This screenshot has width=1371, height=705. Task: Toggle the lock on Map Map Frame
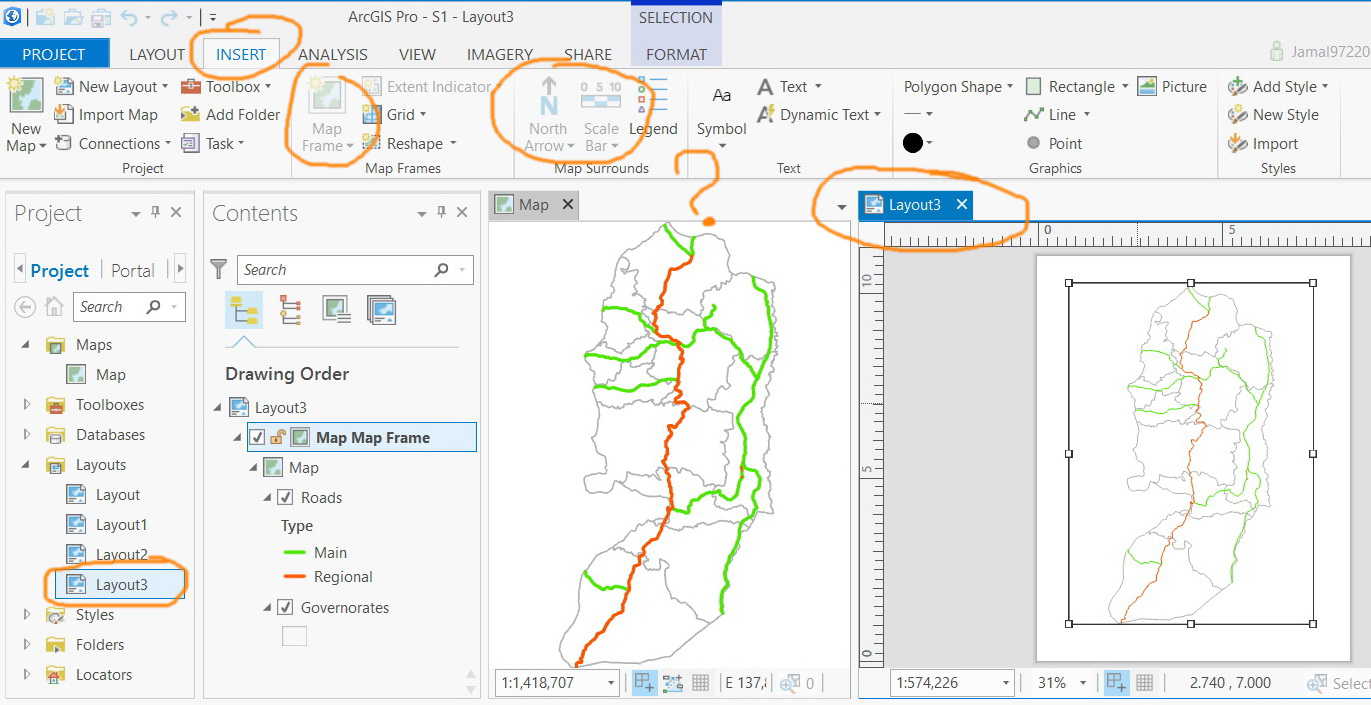coord(279,437)
